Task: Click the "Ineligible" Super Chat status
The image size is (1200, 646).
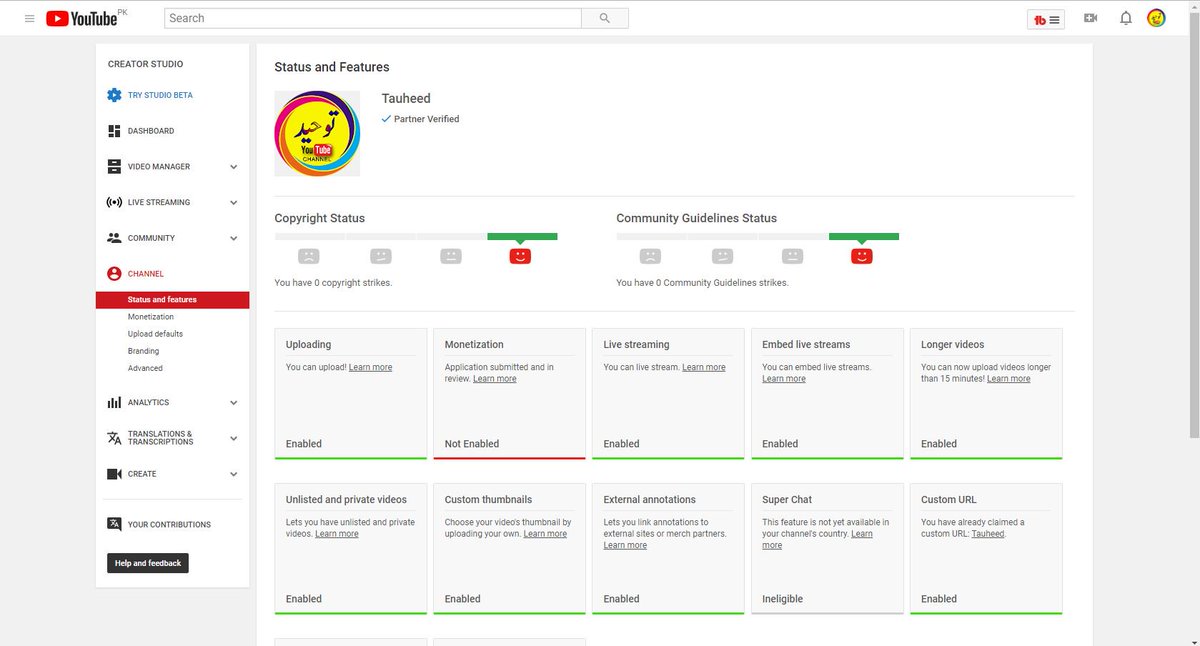Action: (783, 599)
